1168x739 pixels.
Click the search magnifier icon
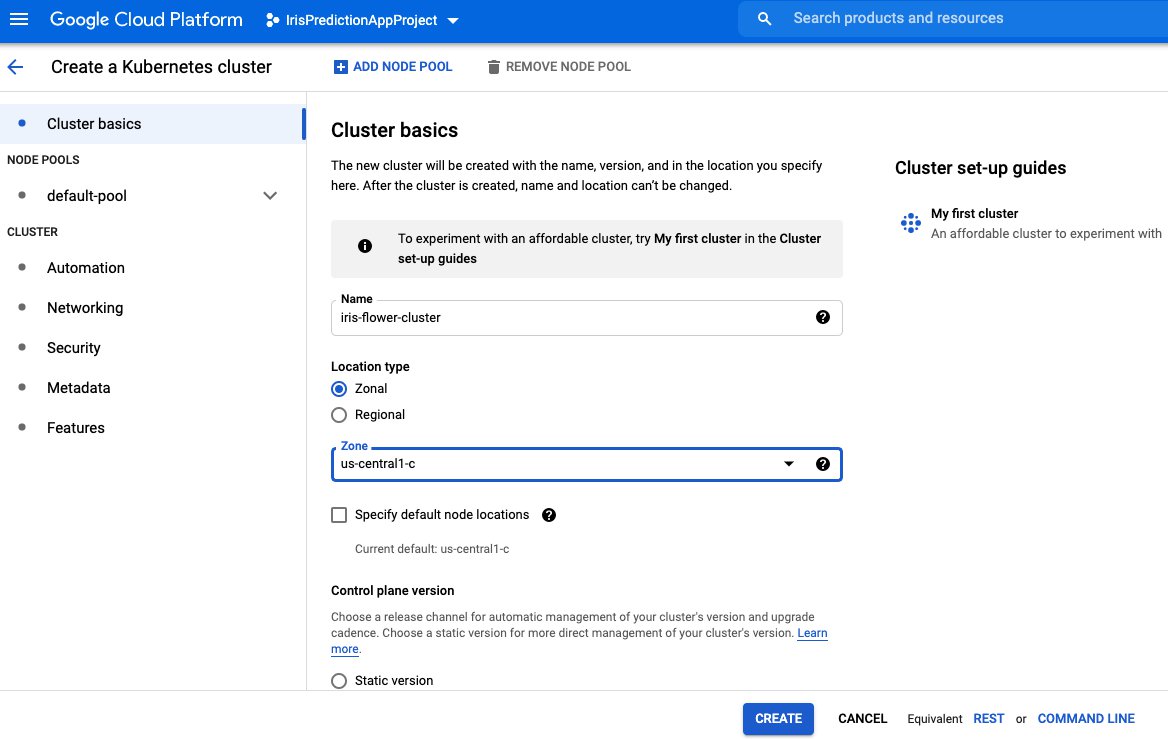(765, 19)
